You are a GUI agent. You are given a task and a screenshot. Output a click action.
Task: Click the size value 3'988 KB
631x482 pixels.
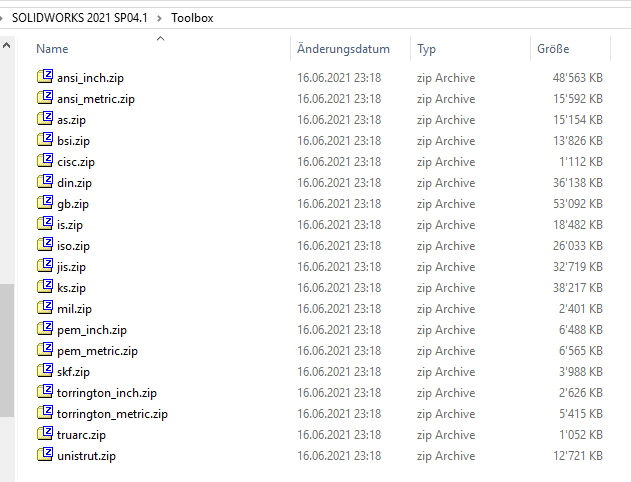tap(581, 372)
